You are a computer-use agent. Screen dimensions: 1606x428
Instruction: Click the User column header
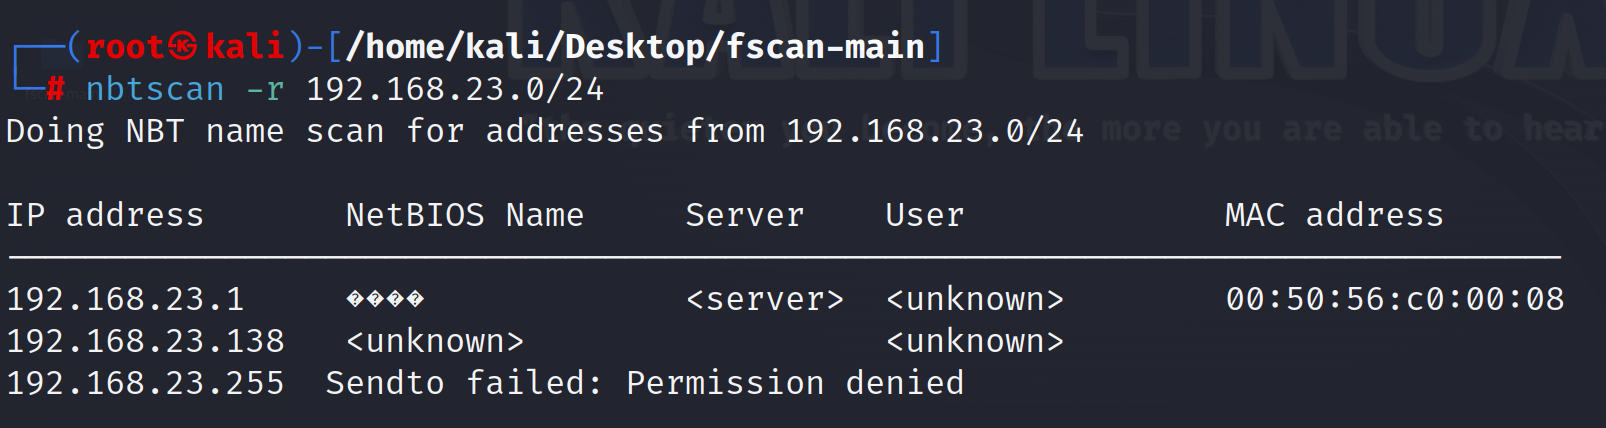pyautogui.click(x=925, y=215)
